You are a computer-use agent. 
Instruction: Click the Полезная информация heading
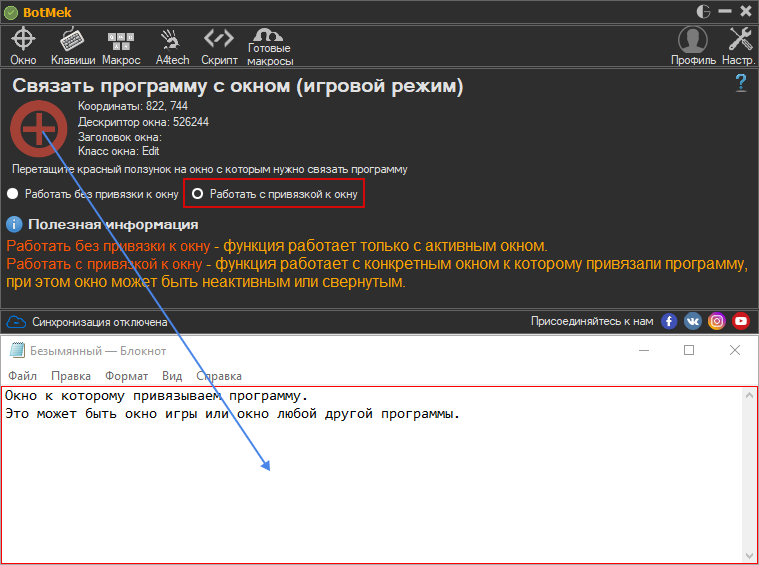[x=113, y=225]
